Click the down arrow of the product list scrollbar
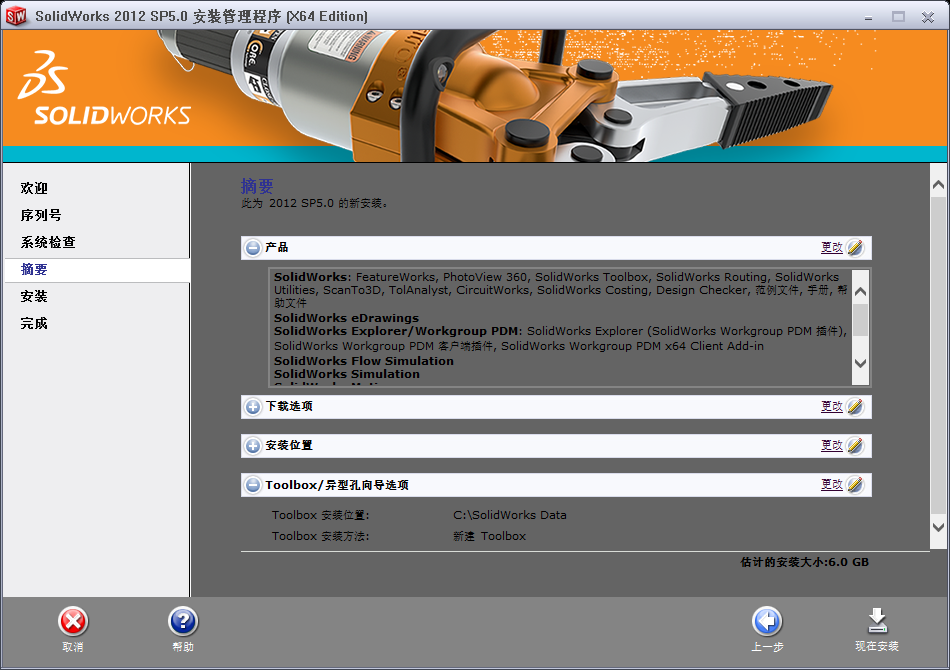The image size is (950, 670). pyautogui.click(x=860, y=363)
